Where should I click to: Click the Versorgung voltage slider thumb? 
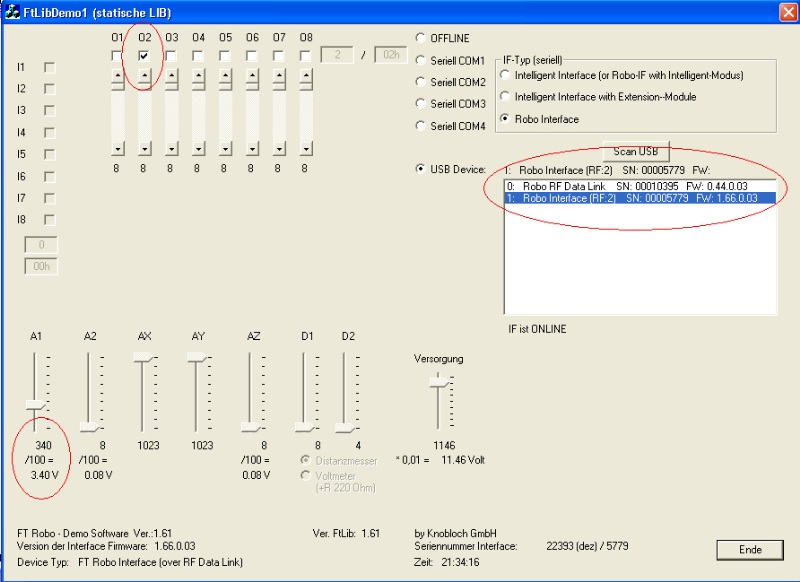439,382
